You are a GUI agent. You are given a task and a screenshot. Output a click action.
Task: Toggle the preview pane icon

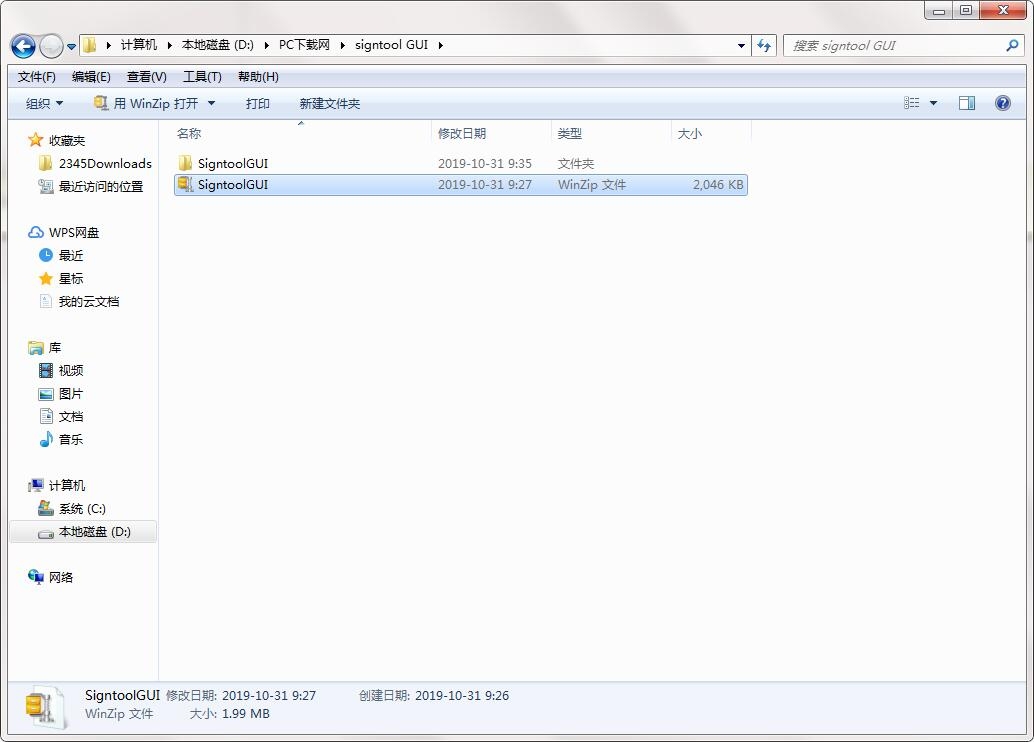[x=967, y=103]
